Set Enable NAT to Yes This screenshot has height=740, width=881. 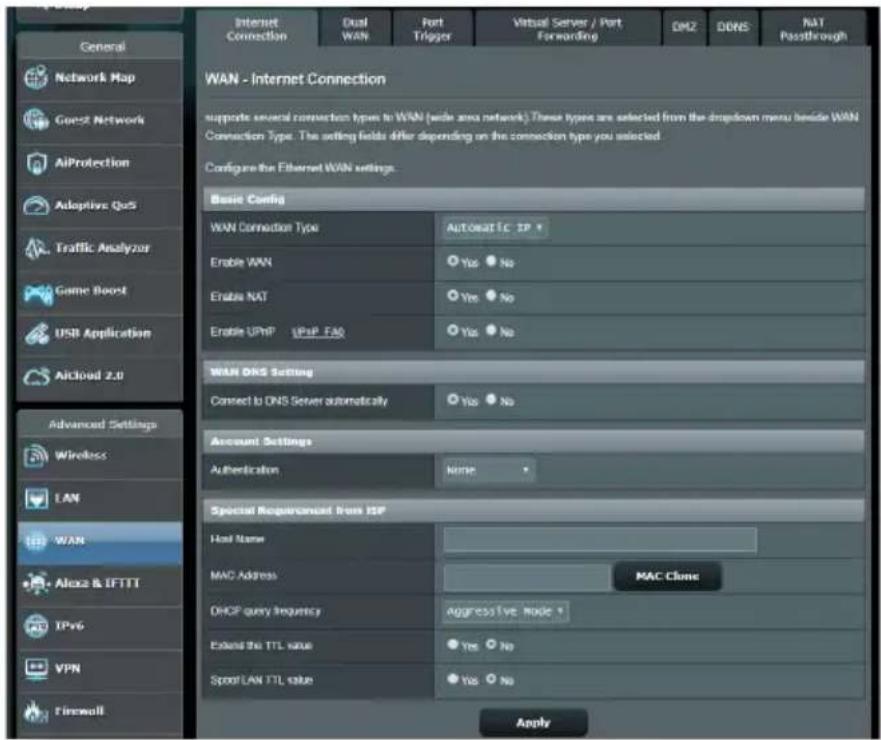pos(452,296)
